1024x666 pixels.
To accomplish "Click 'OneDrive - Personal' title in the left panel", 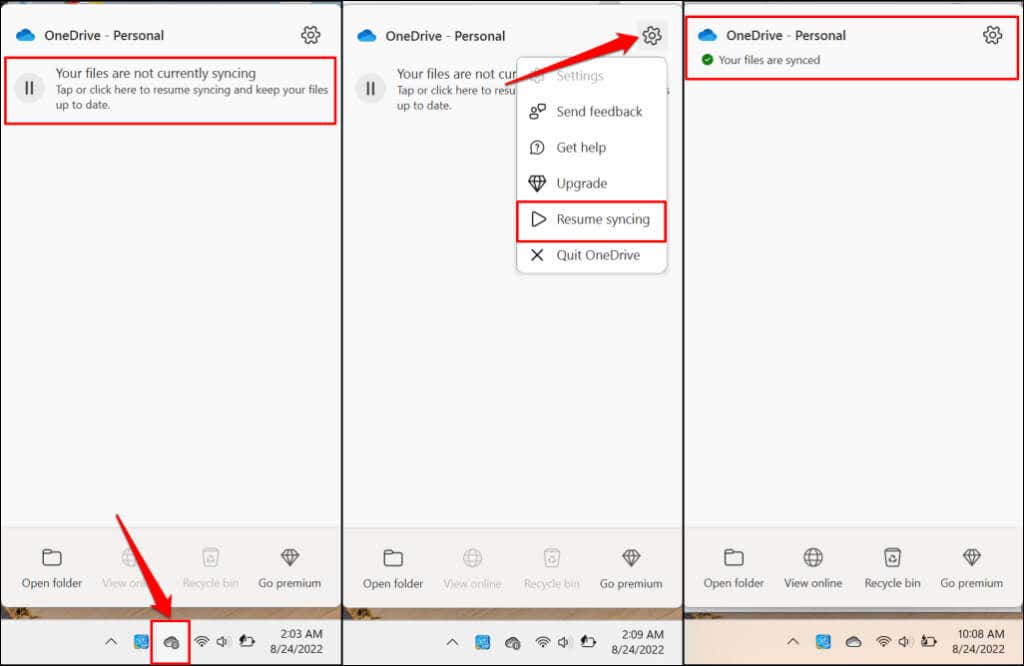I will 104,35.
